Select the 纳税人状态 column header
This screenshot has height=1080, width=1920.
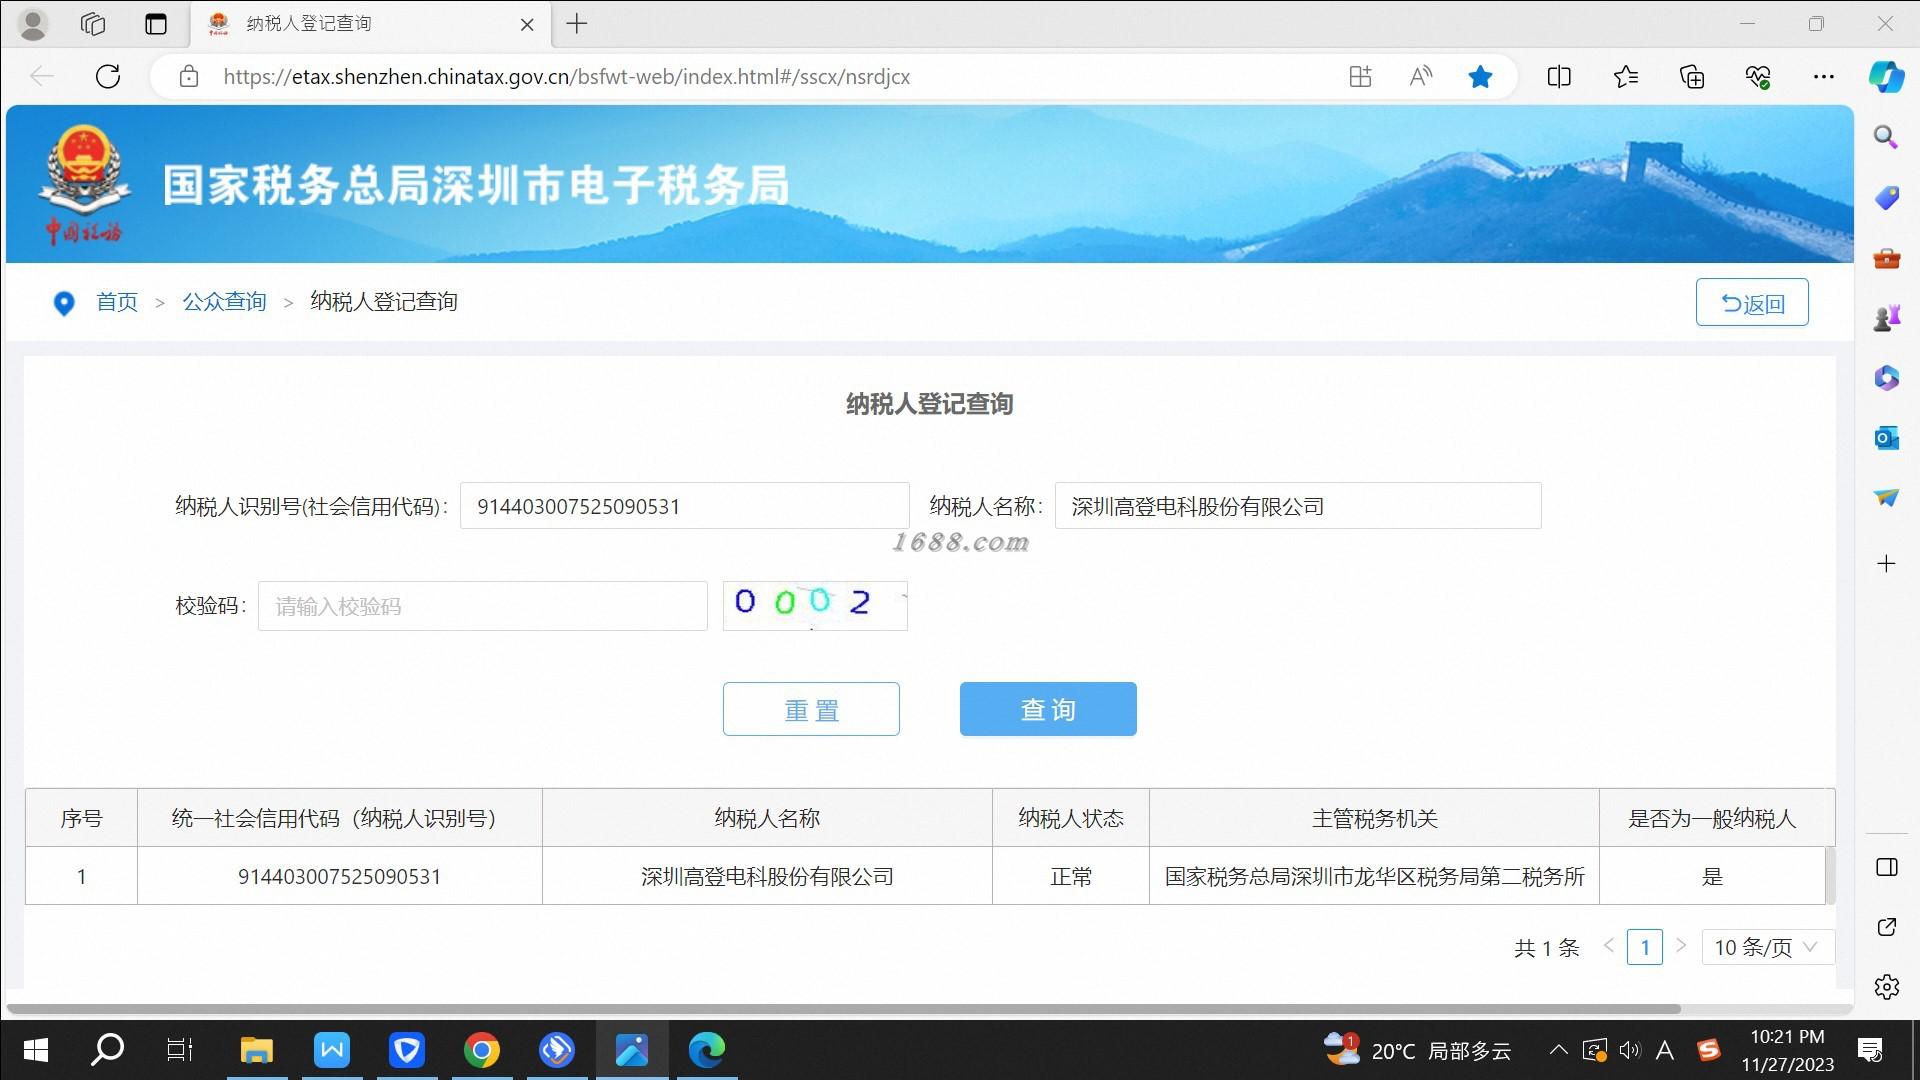(1071, 818)
